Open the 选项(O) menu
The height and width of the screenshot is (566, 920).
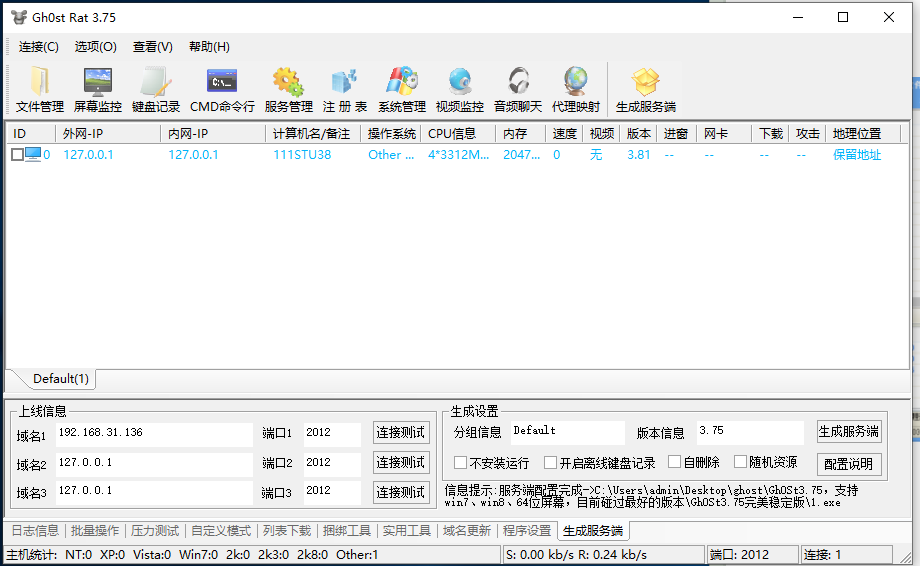click(x=95, y=47)
